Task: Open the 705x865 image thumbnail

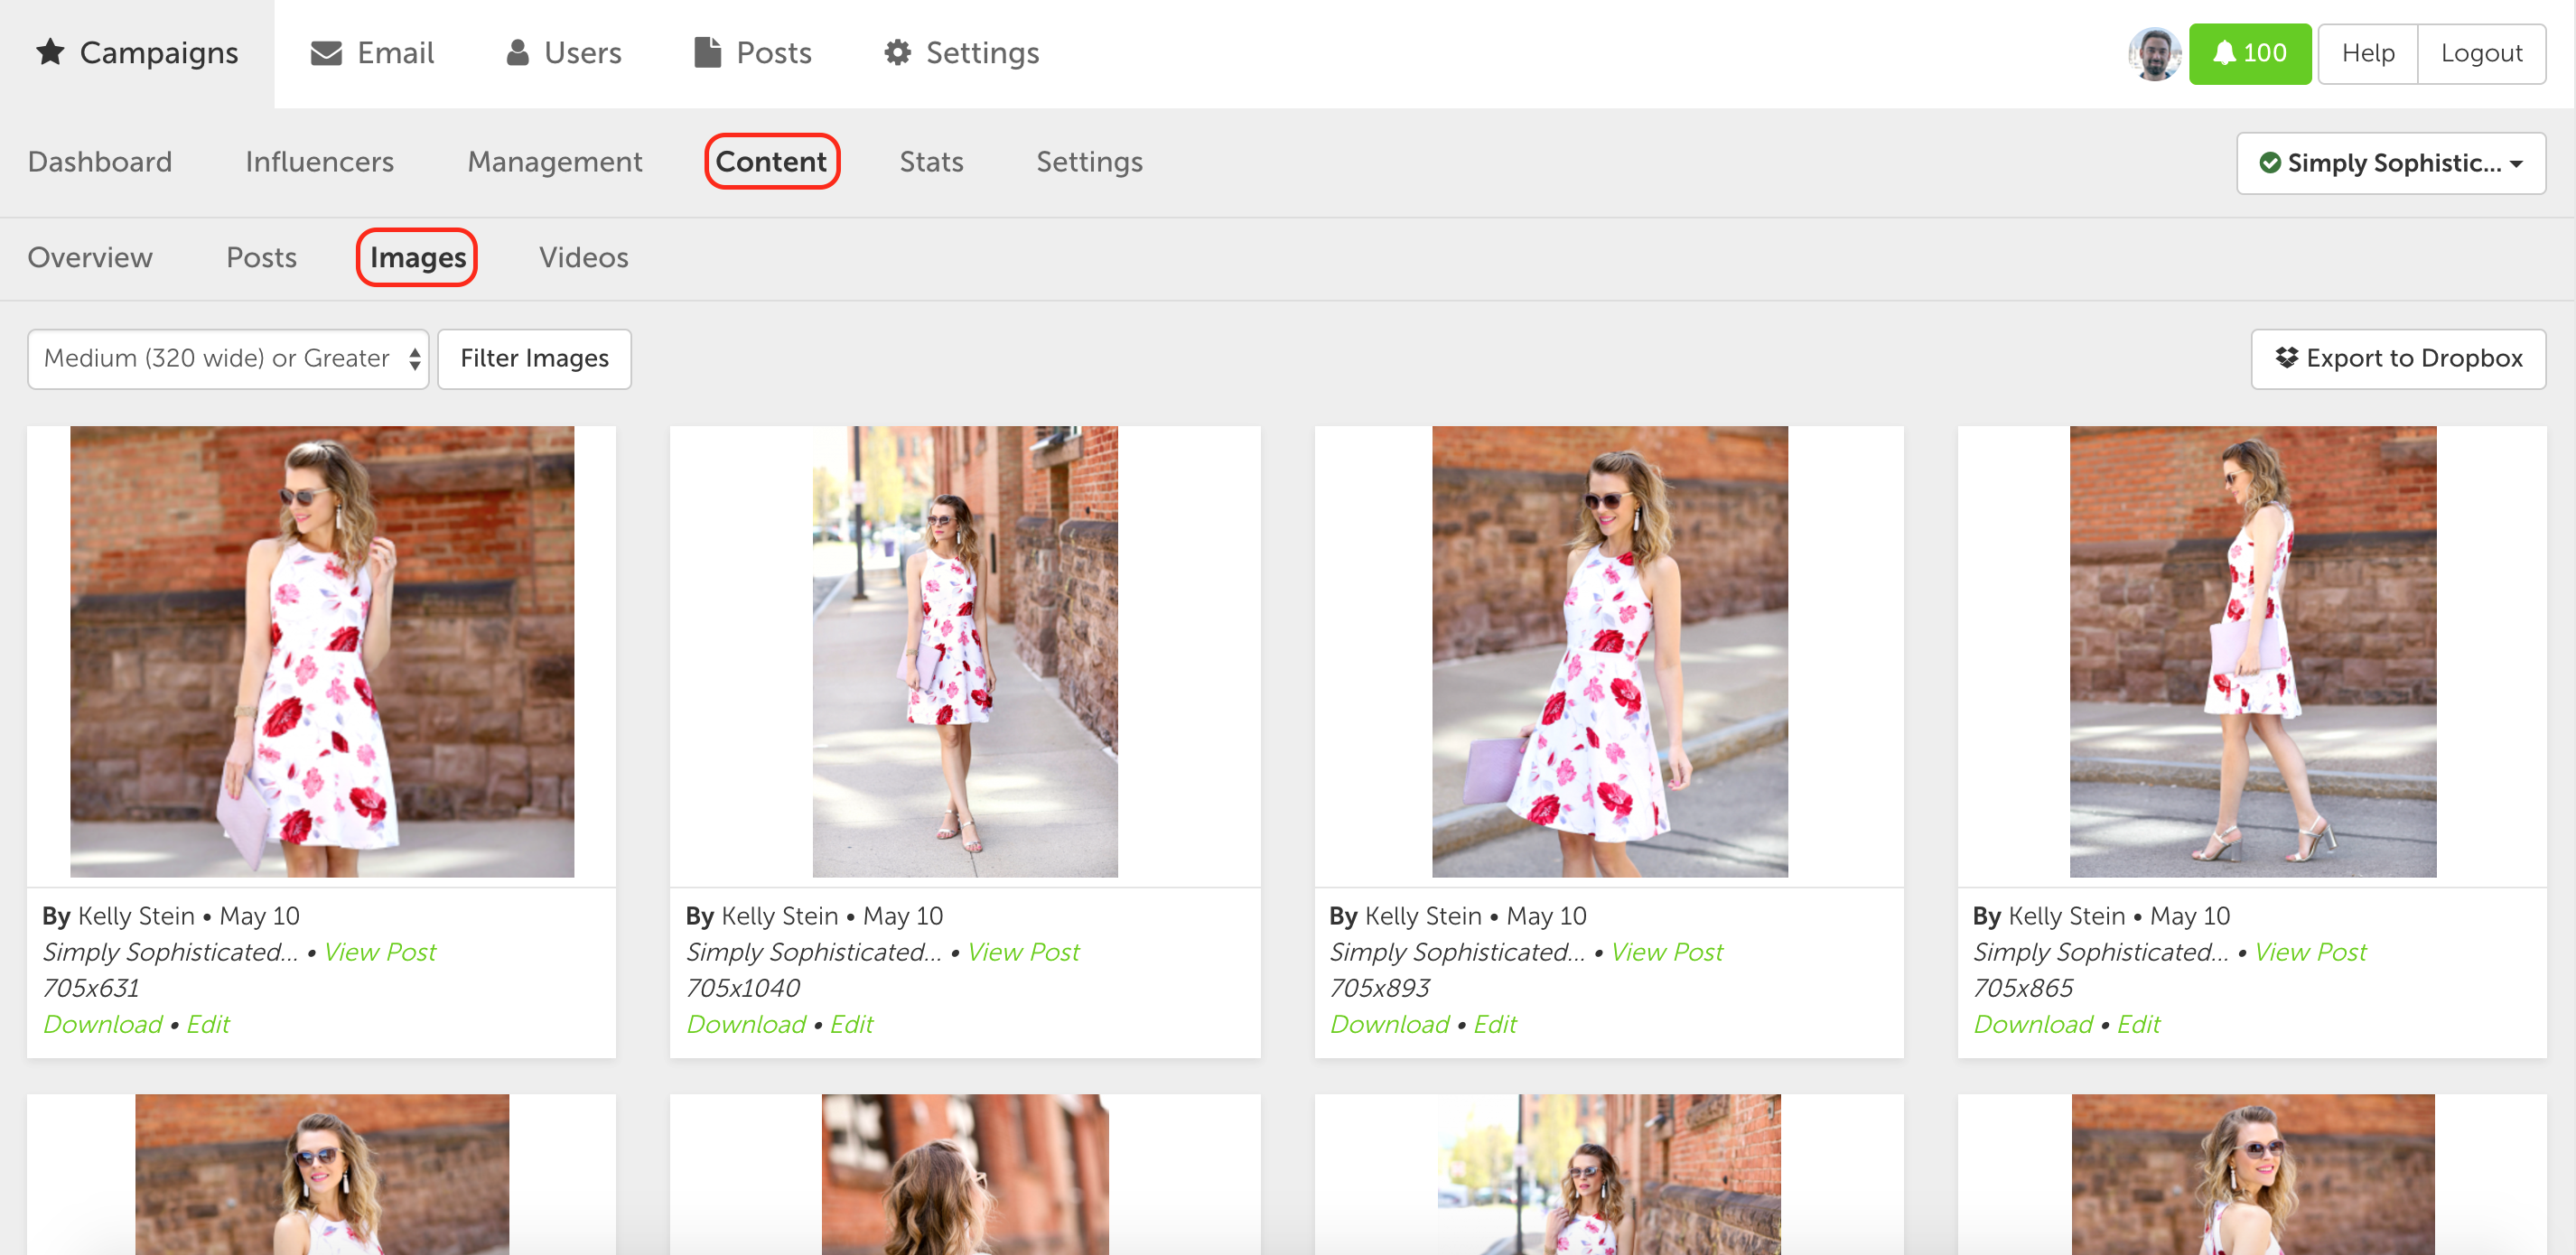Action: pyautogui.click(x=2252, y=652)
